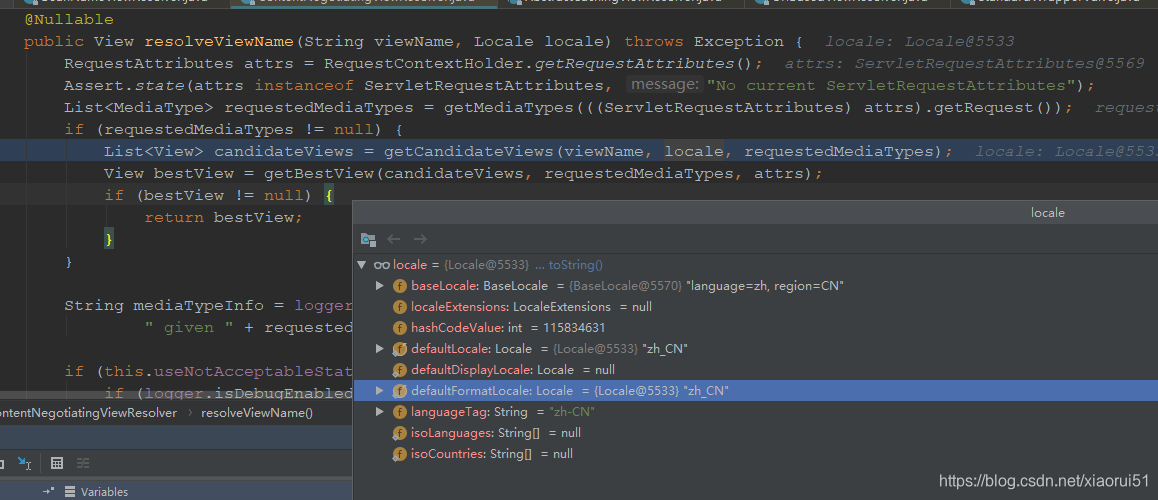Image resolution: width=1158 pixels, height=500 pixels.
Task: Click the "zh-CN" languageTag string value
Action: pyautogui.click(x=572, y=412)
